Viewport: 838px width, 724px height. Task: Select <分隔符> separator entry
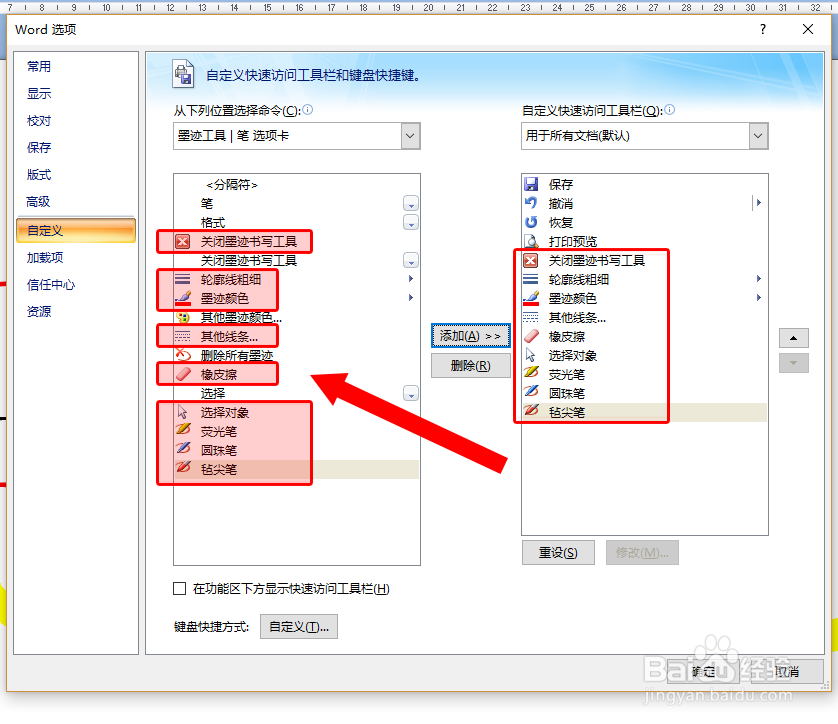click(x=232, y=184)
